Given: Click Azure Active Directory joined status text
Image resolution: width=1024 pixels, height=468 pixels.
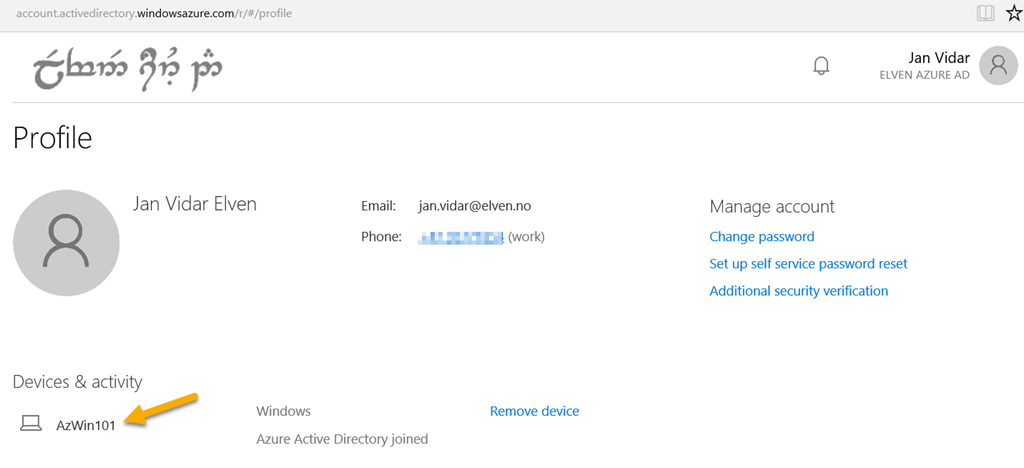Looking at the screenshot, I should click(342, 439).
